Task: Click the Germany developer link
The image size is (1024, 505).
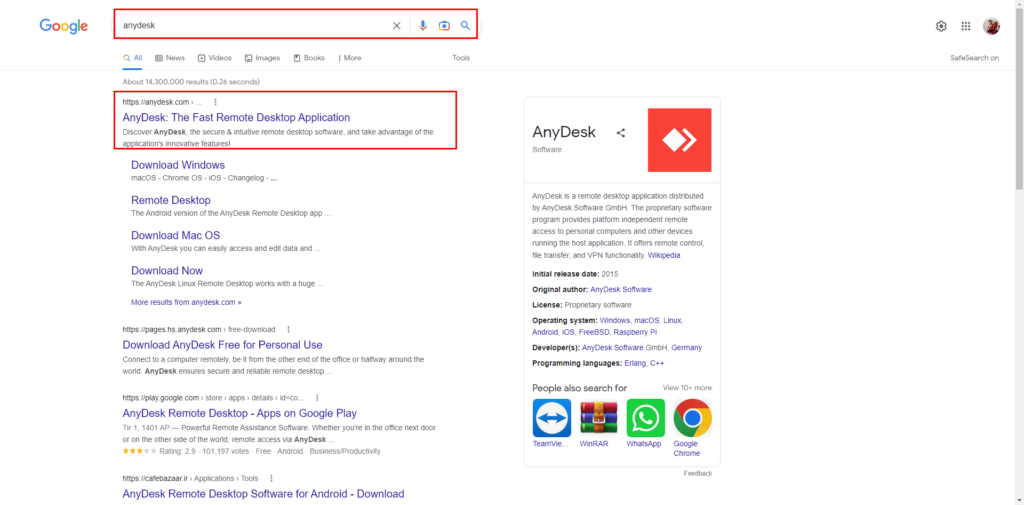Action: point(686,348)
